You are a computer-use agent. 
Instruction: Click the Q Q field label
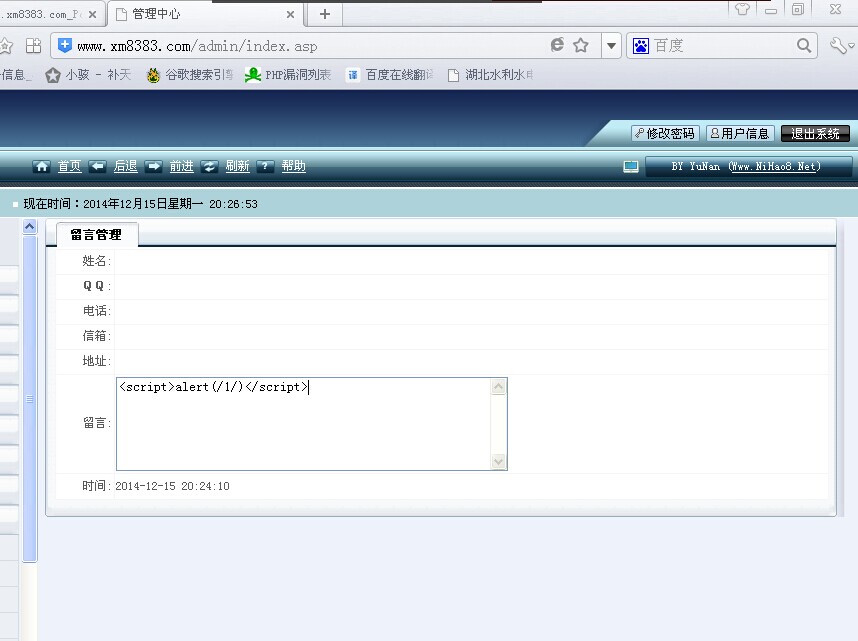(x=96, y=286)
